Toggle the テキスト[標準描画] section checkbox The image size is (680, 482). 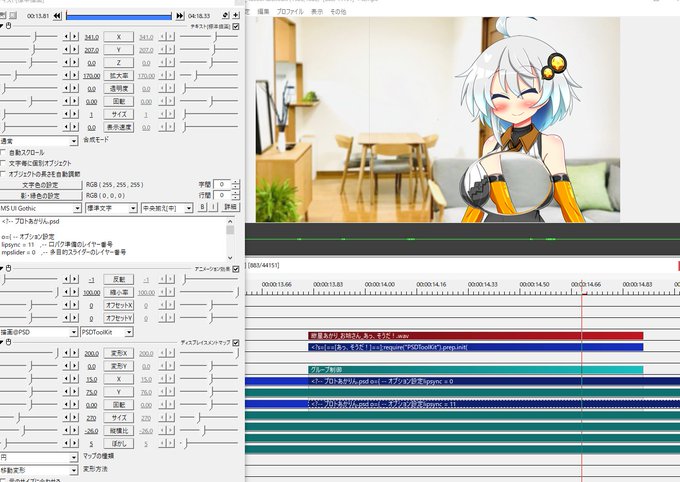coord(236,26)
